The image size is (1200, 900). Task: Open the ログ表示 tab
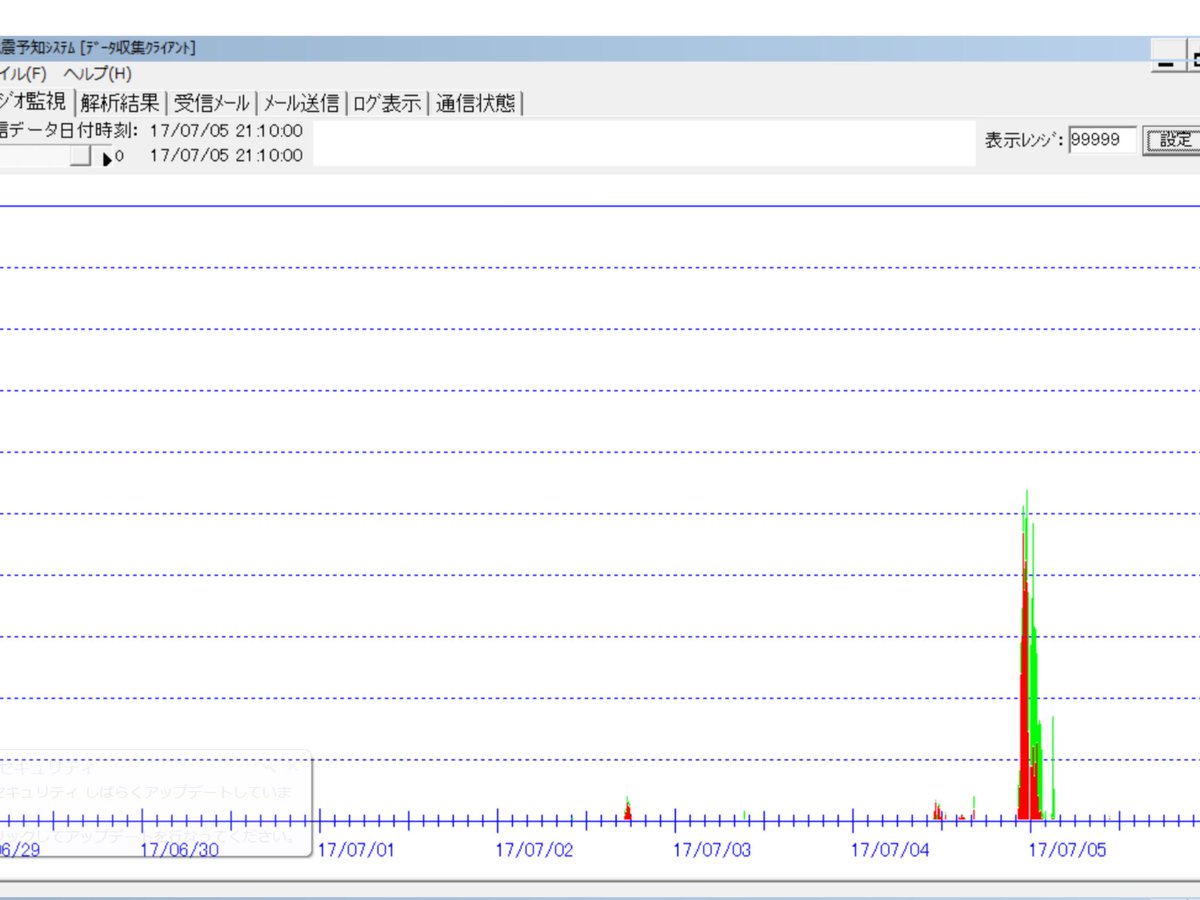click(x=387, y=103)
